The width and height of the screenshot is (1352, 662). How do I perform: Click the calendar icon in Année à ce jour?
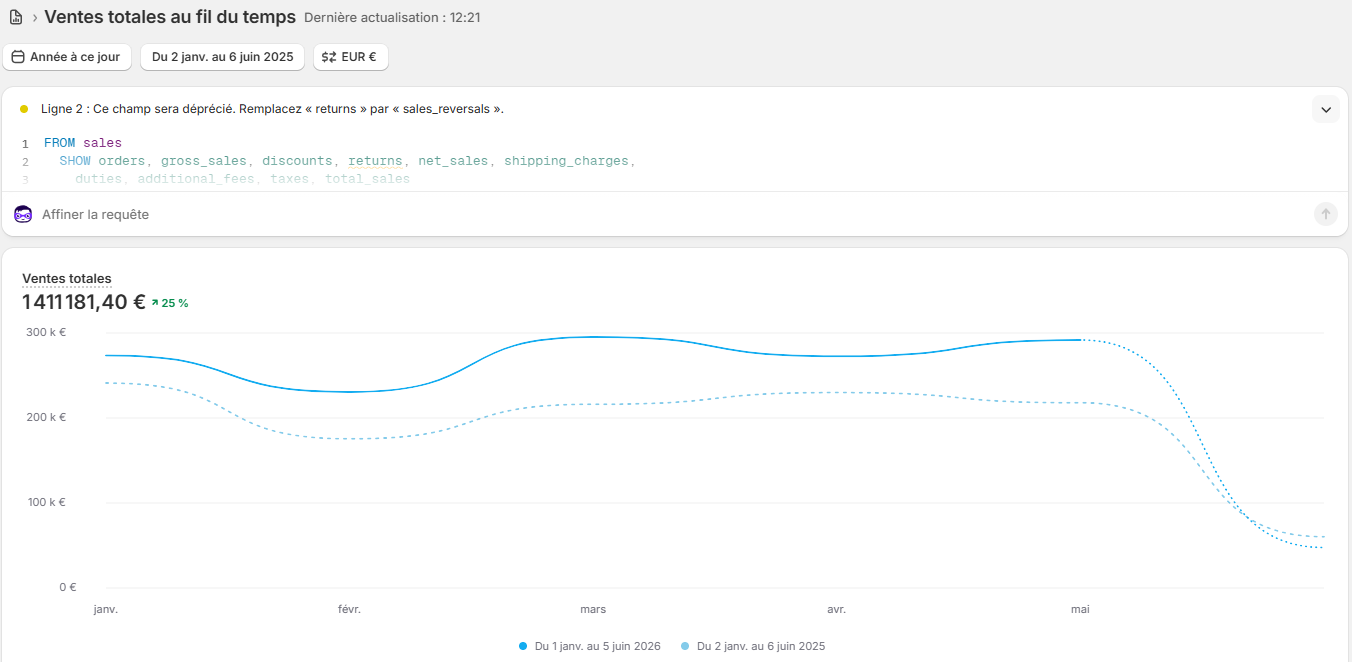tap(18, 57)
